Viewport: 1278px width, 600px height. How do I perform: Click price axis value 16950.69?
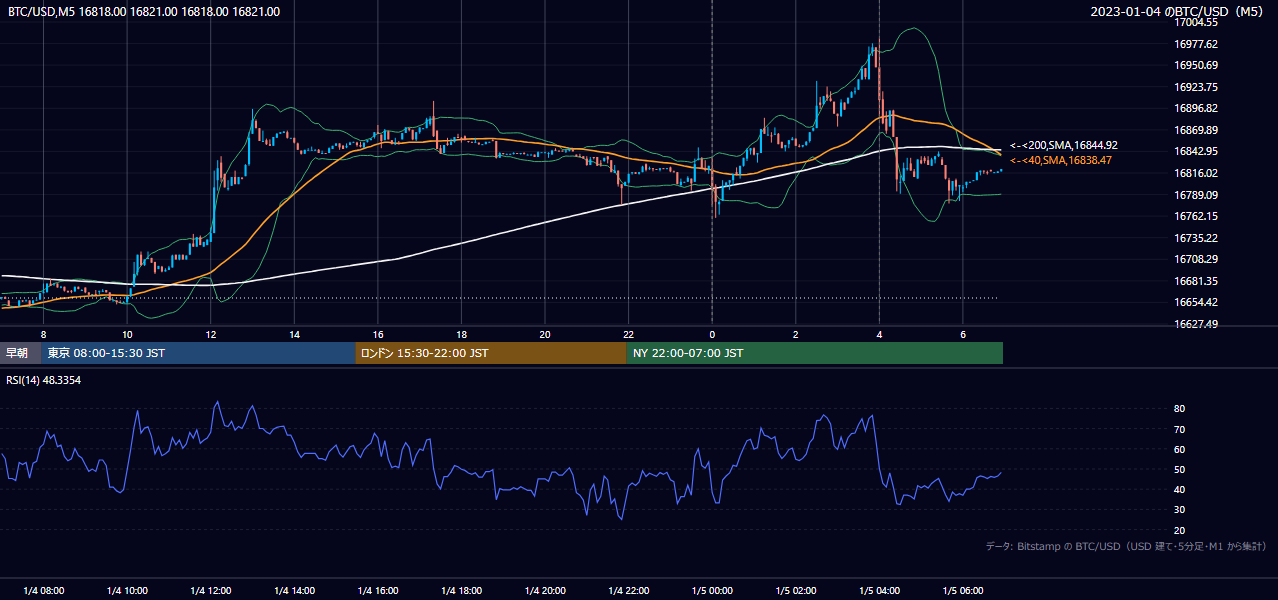tap(1196, 65)
